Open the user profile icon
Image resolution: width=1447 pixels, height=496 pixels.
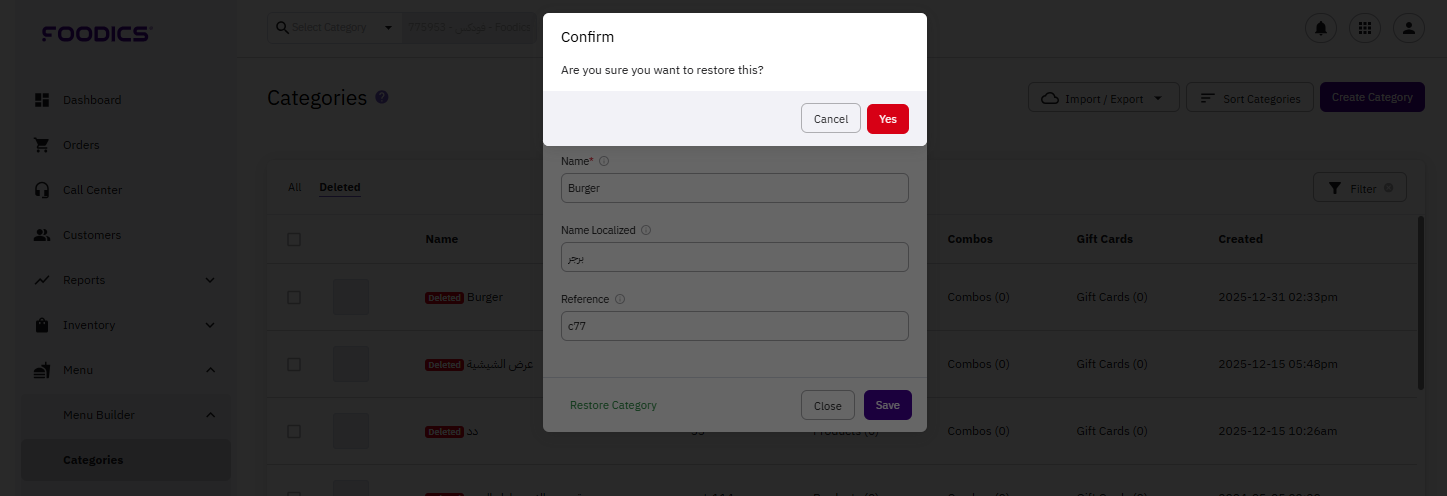[1408, 28]
